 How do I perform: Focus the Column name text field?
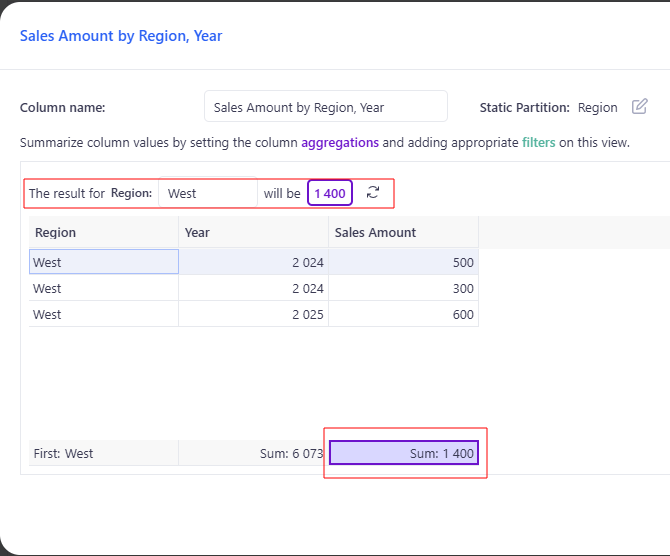click(325, 107)
